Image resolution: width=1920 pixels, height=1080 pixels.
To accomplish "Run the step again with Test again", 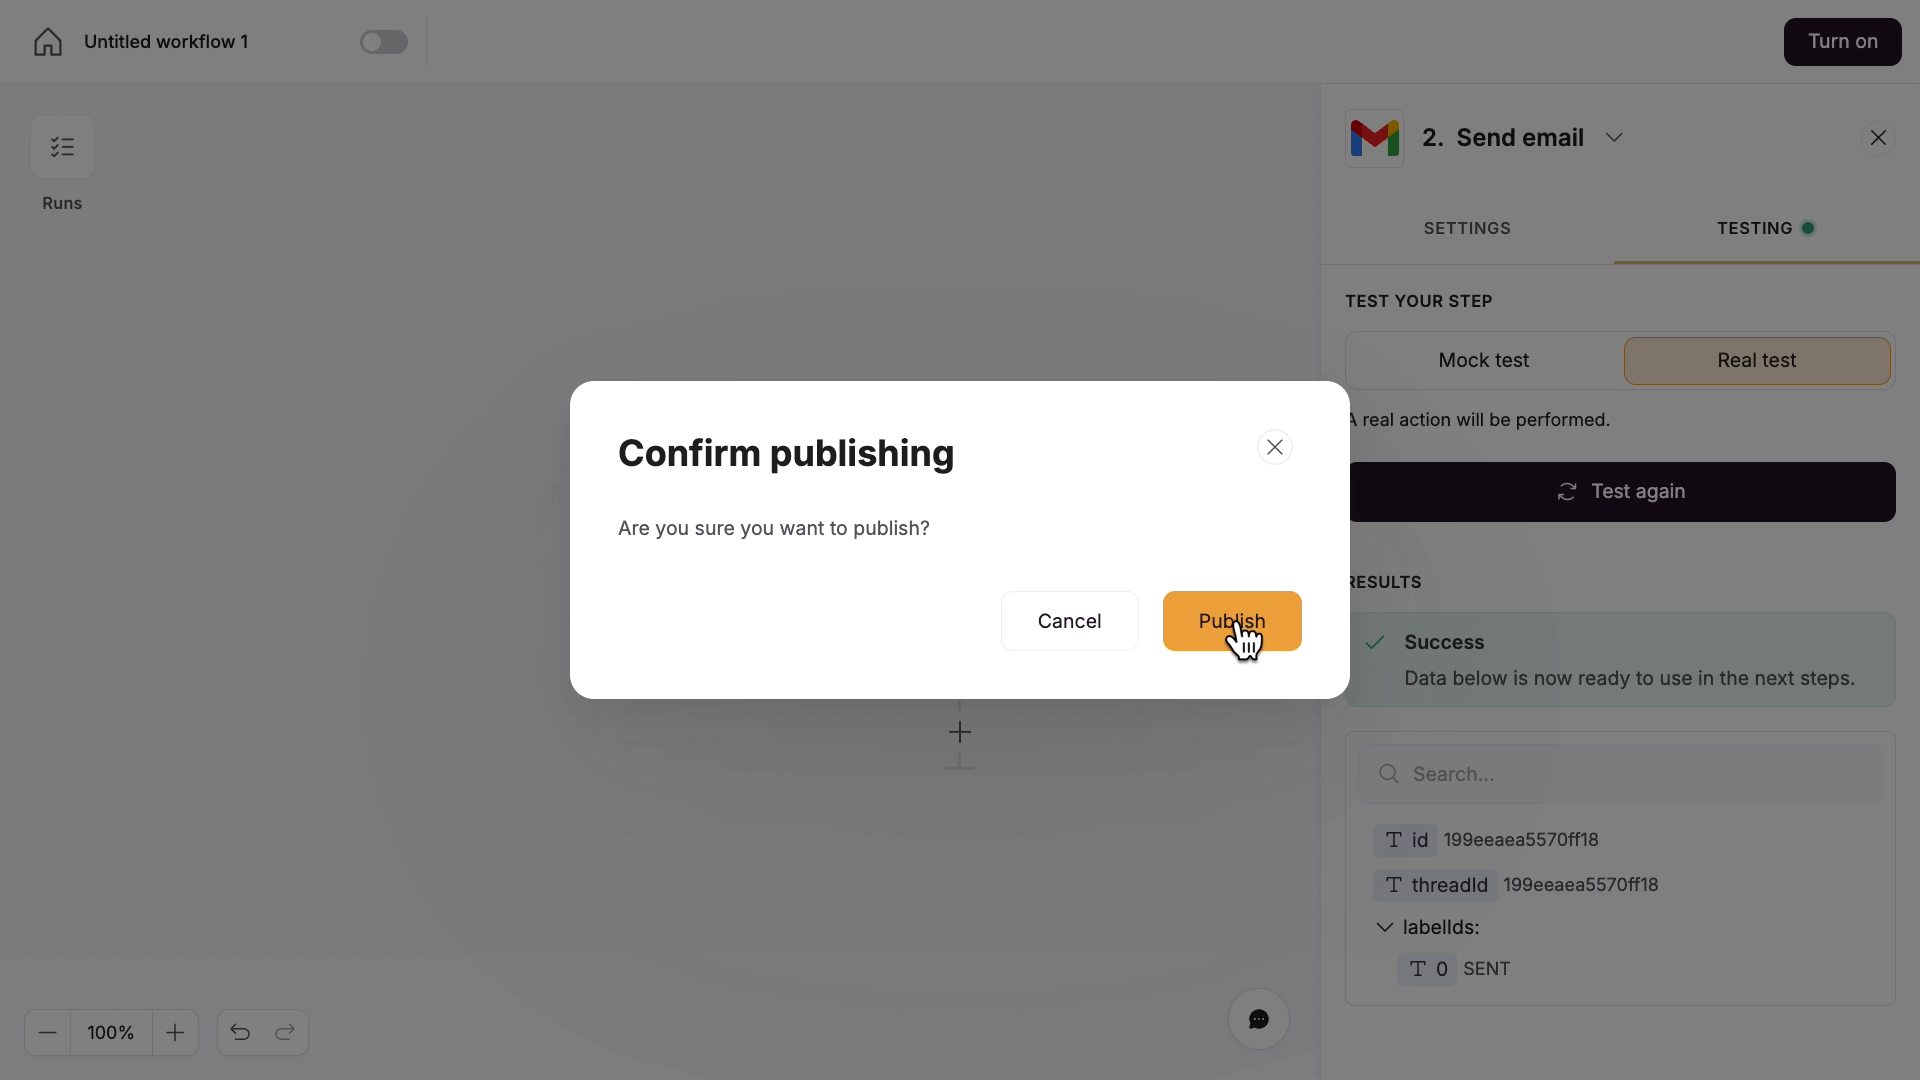I will click(x=1620, y=491).
